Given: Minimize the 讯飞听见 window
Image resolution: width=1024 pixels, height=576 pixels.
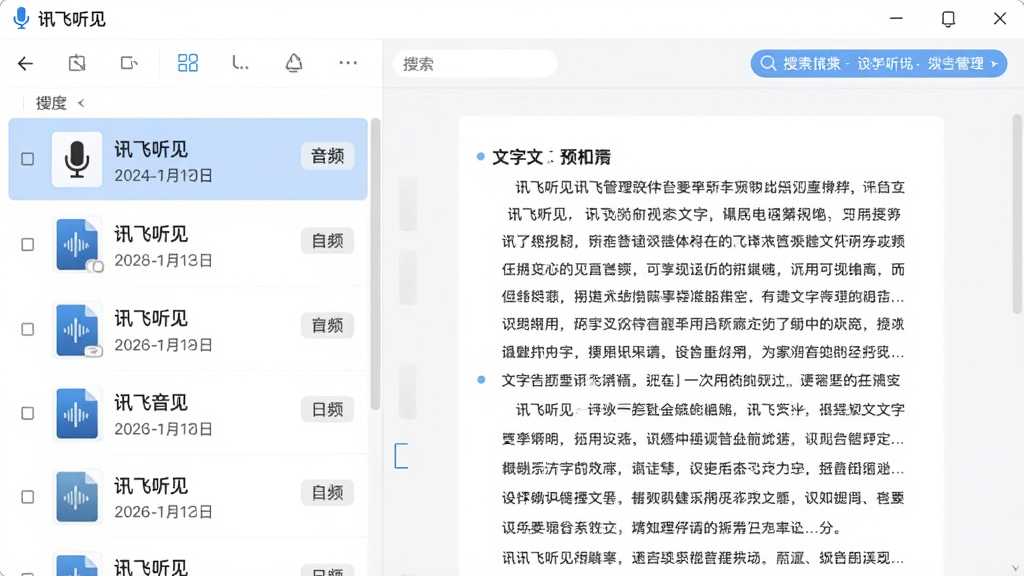Looking at the screenshot, I should click(897, 18).
